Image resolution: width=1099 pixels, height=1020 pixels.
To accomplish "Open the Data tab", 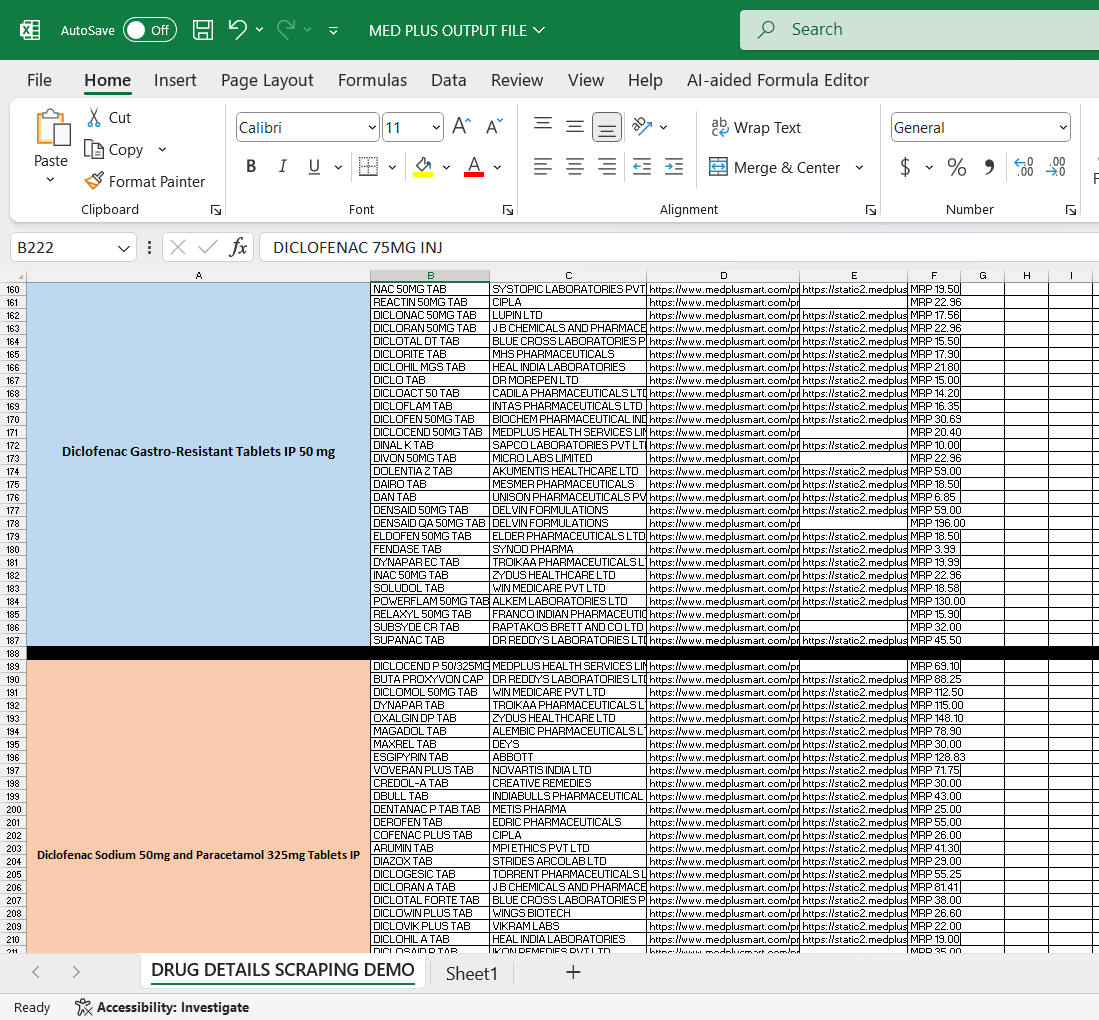I will 449,80.
